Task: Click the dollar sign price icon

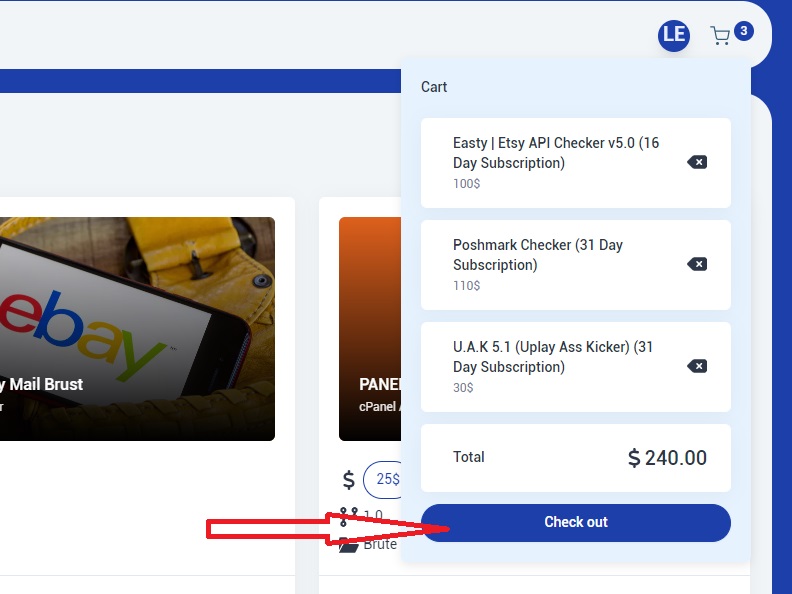Action: coord(348,480)
